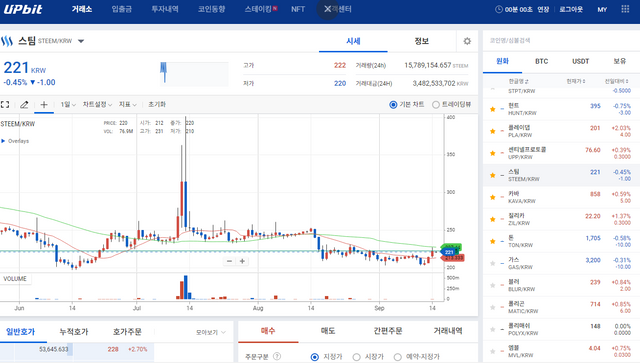Add MATIC/KRW to favorites star
This screenshot has width=640, height=363.
click(493, 307)
